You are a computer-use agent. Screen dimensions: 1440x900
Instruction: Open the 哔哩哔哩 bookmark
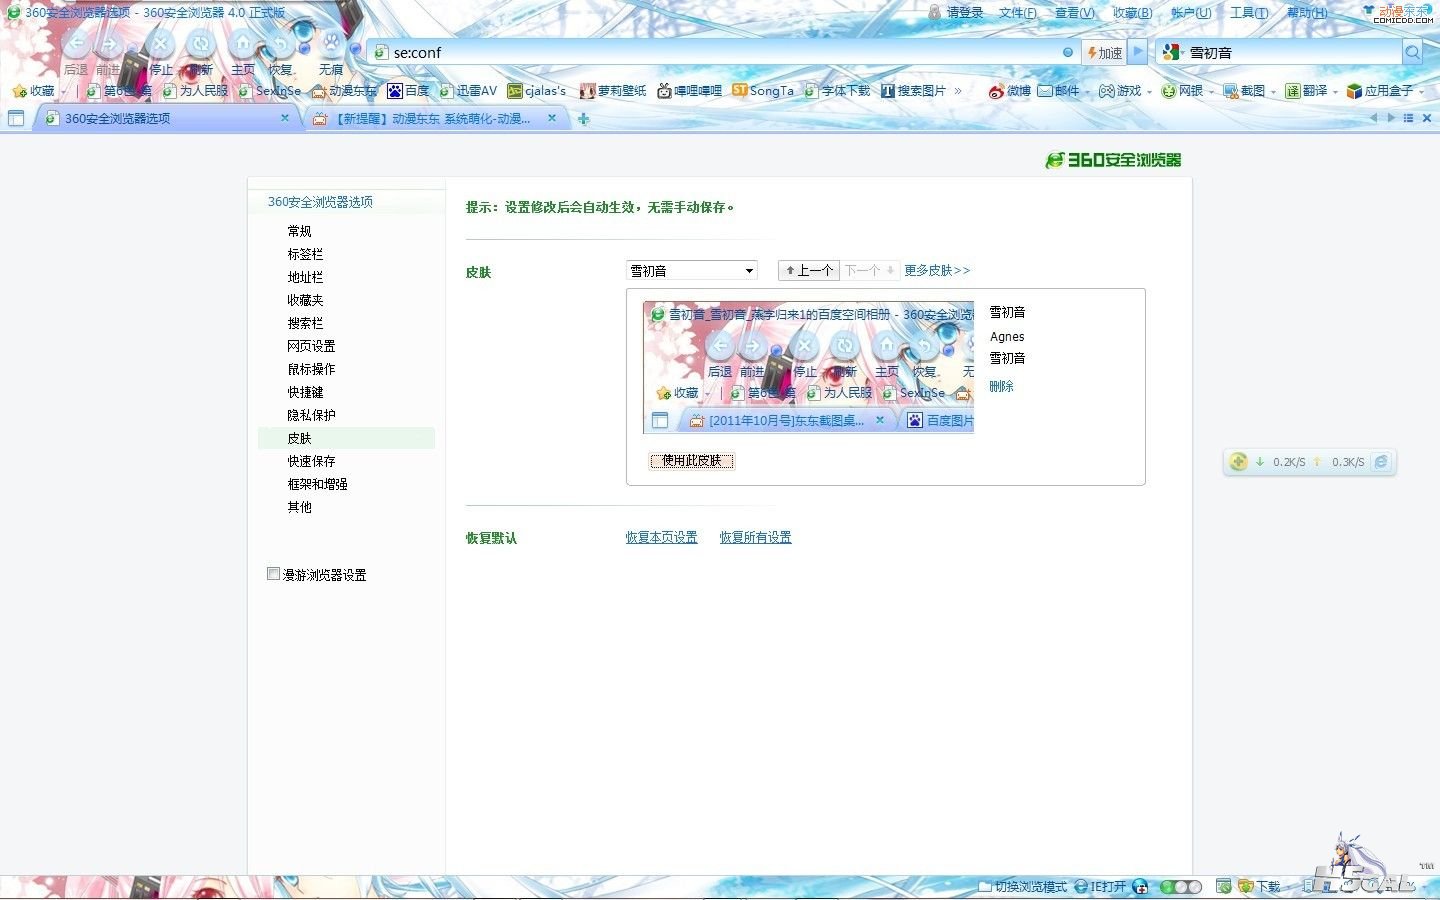pyautogui.click(x=690, y=91)
